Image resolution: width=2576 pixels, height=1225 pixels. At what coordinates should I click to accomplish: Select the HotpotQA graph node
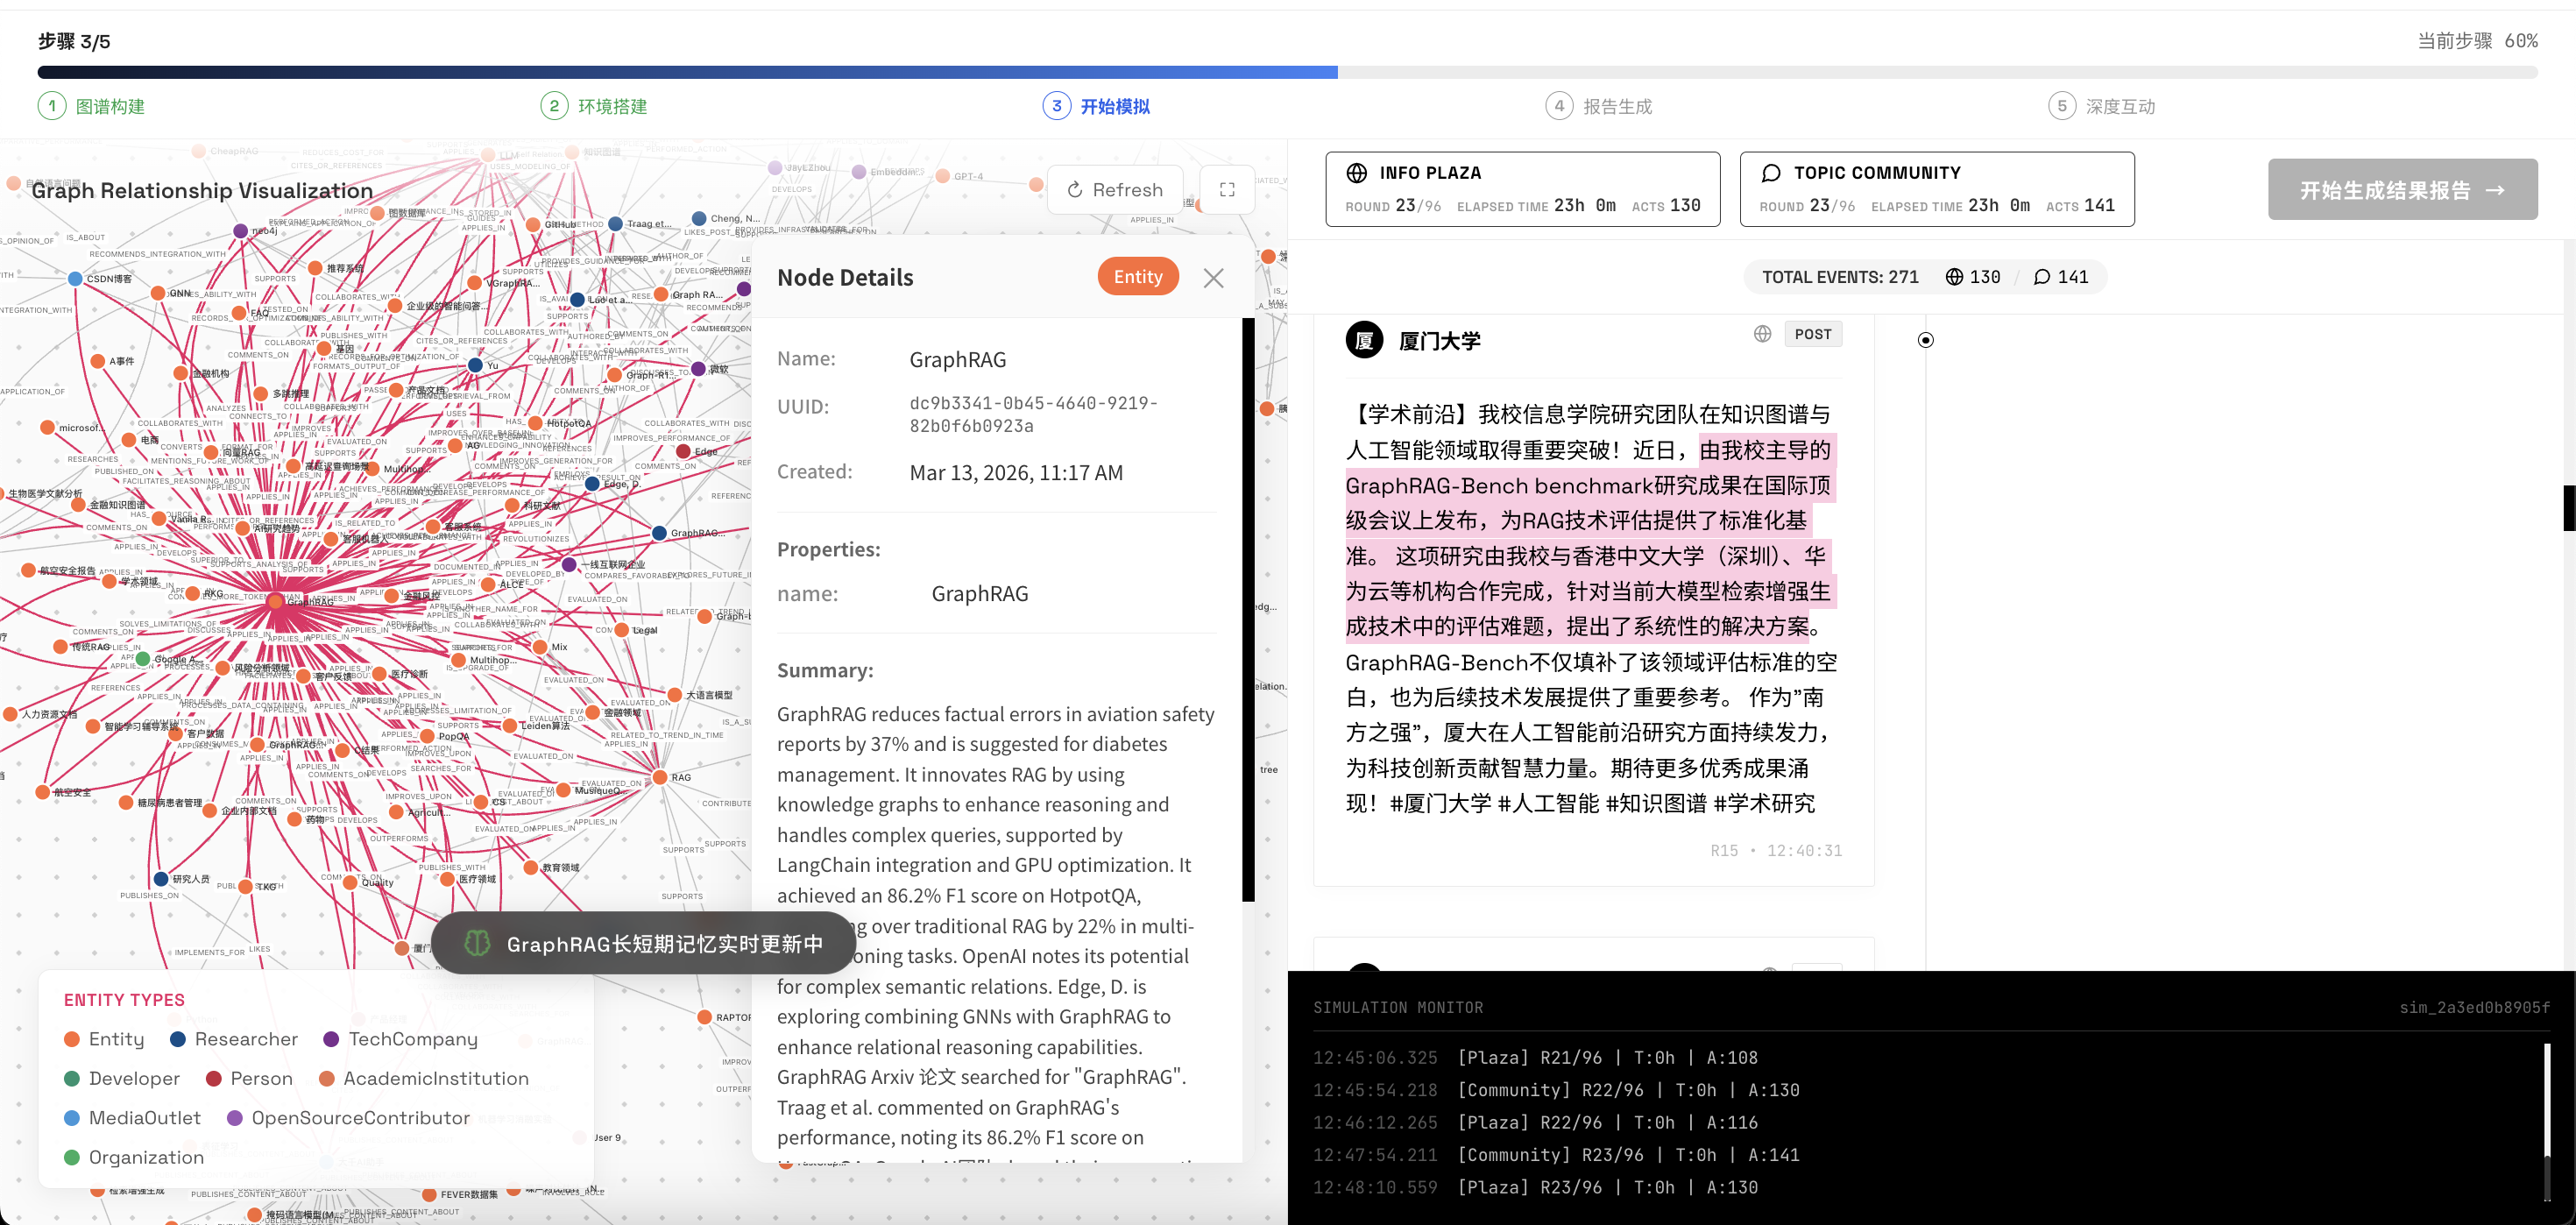535,424
